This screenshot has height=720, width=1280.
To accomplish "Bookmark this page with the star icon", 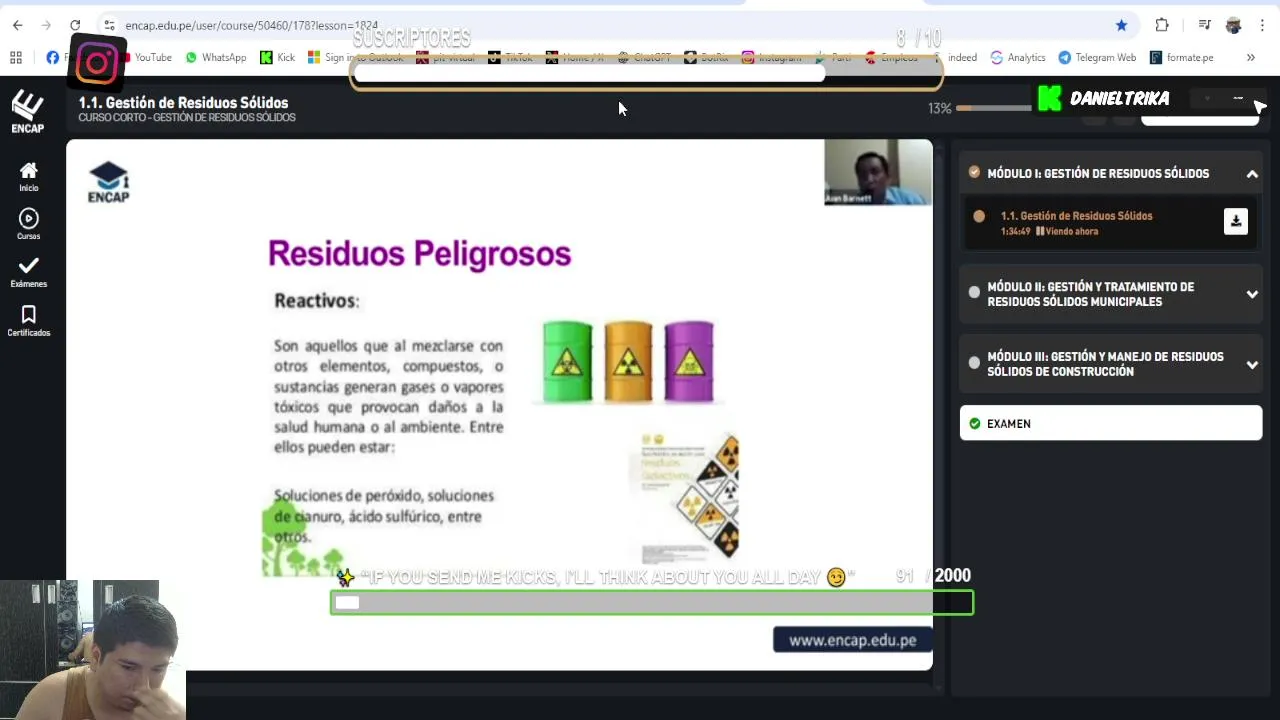I will click(1121, 25).
